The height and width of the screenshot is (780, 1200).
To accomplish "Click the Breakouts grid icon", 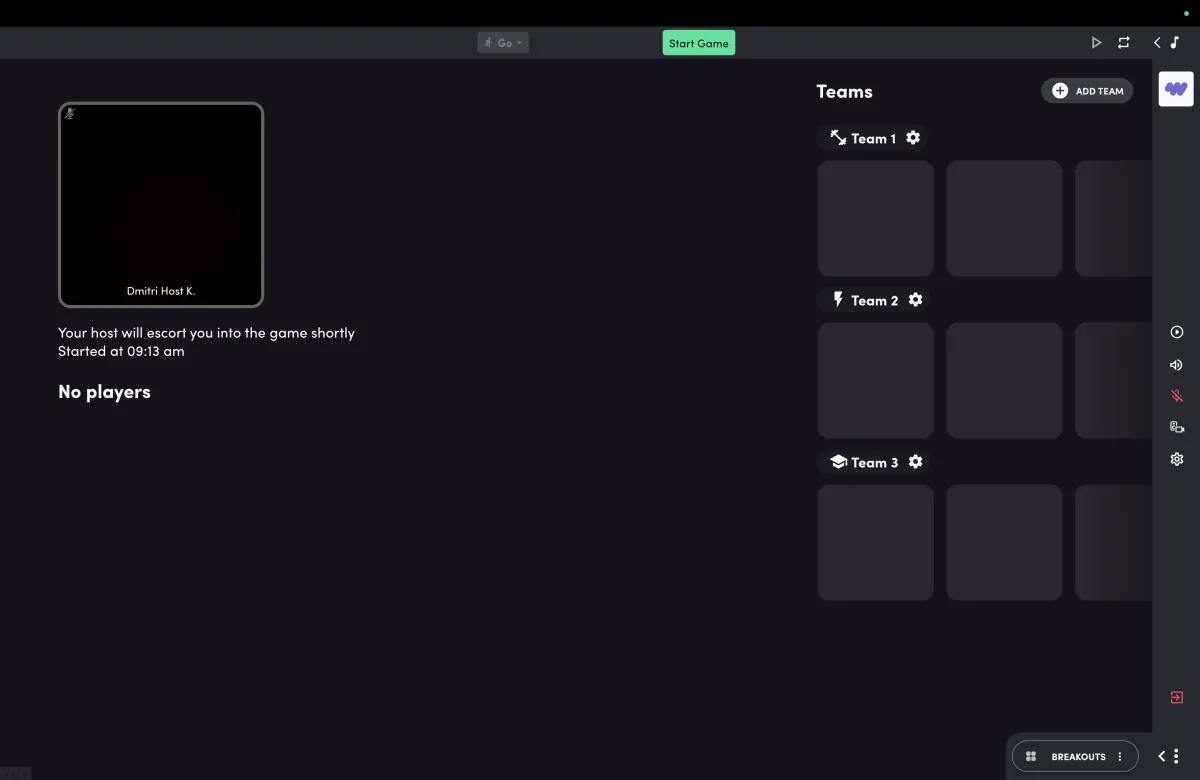I will click(1031, 757).
